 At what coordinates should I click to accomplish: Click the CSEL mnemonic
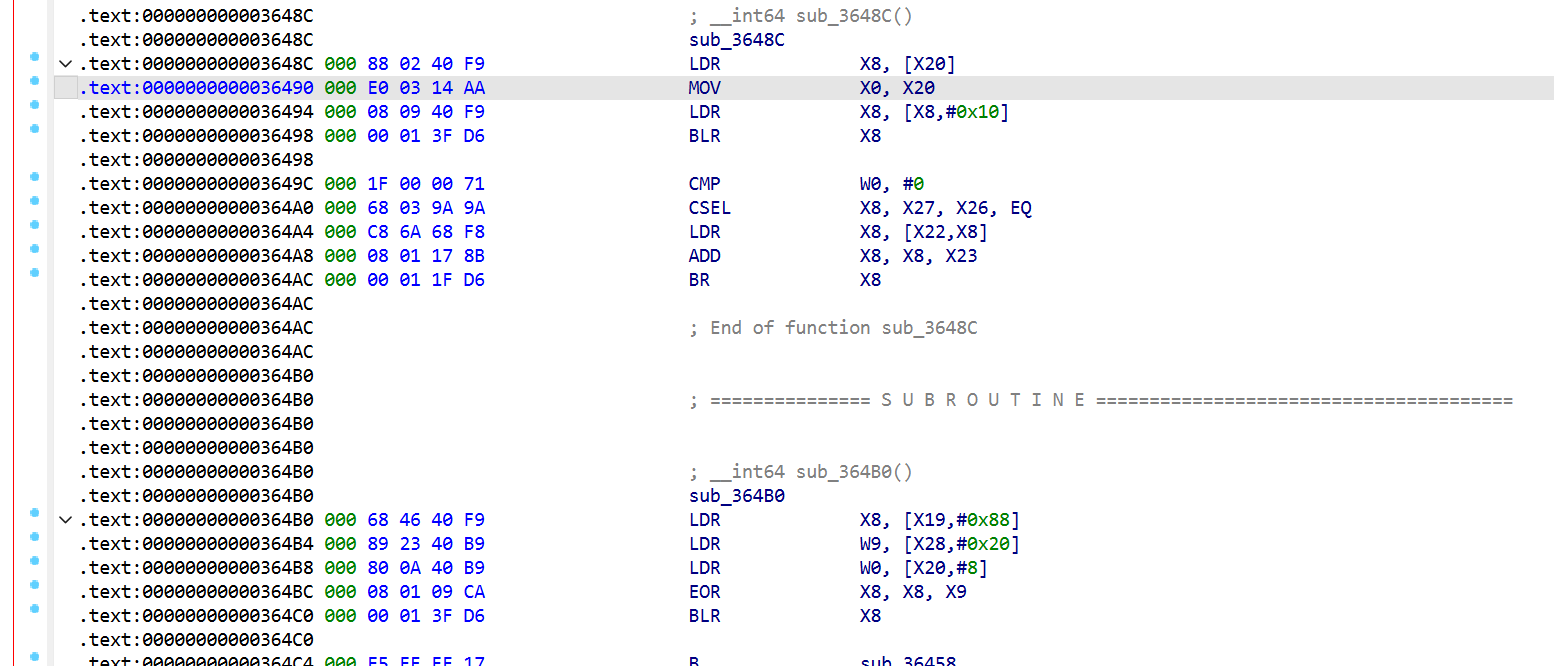click(710, 208)
